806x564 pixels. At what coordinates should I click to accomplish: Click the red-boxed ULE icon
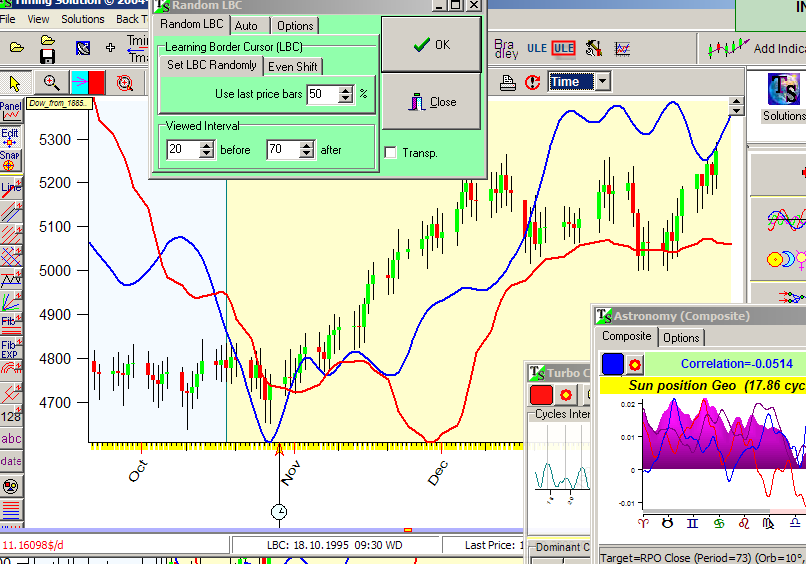[x=563, y=47]
